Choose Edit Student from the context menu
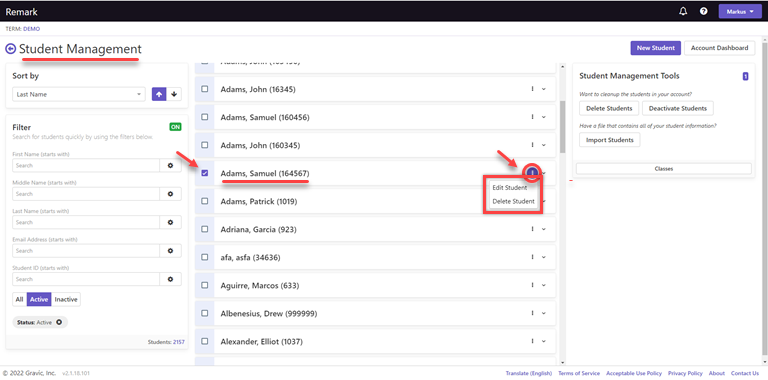Viewport: 768px width, 380px height. click(510, 188)
